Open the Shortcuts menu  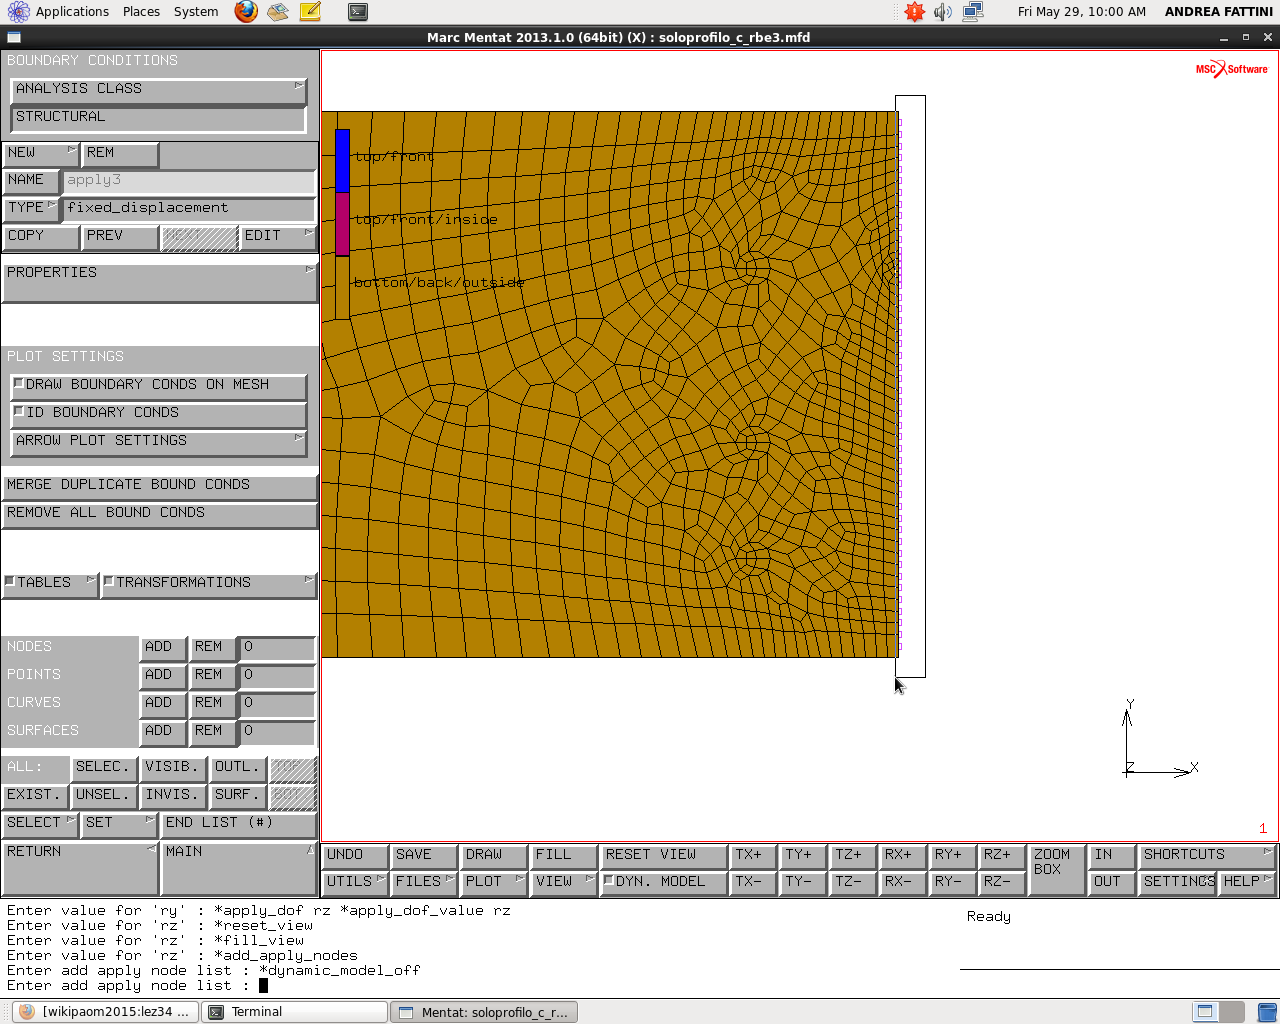pyautogui.click(x=1207, y=855)
